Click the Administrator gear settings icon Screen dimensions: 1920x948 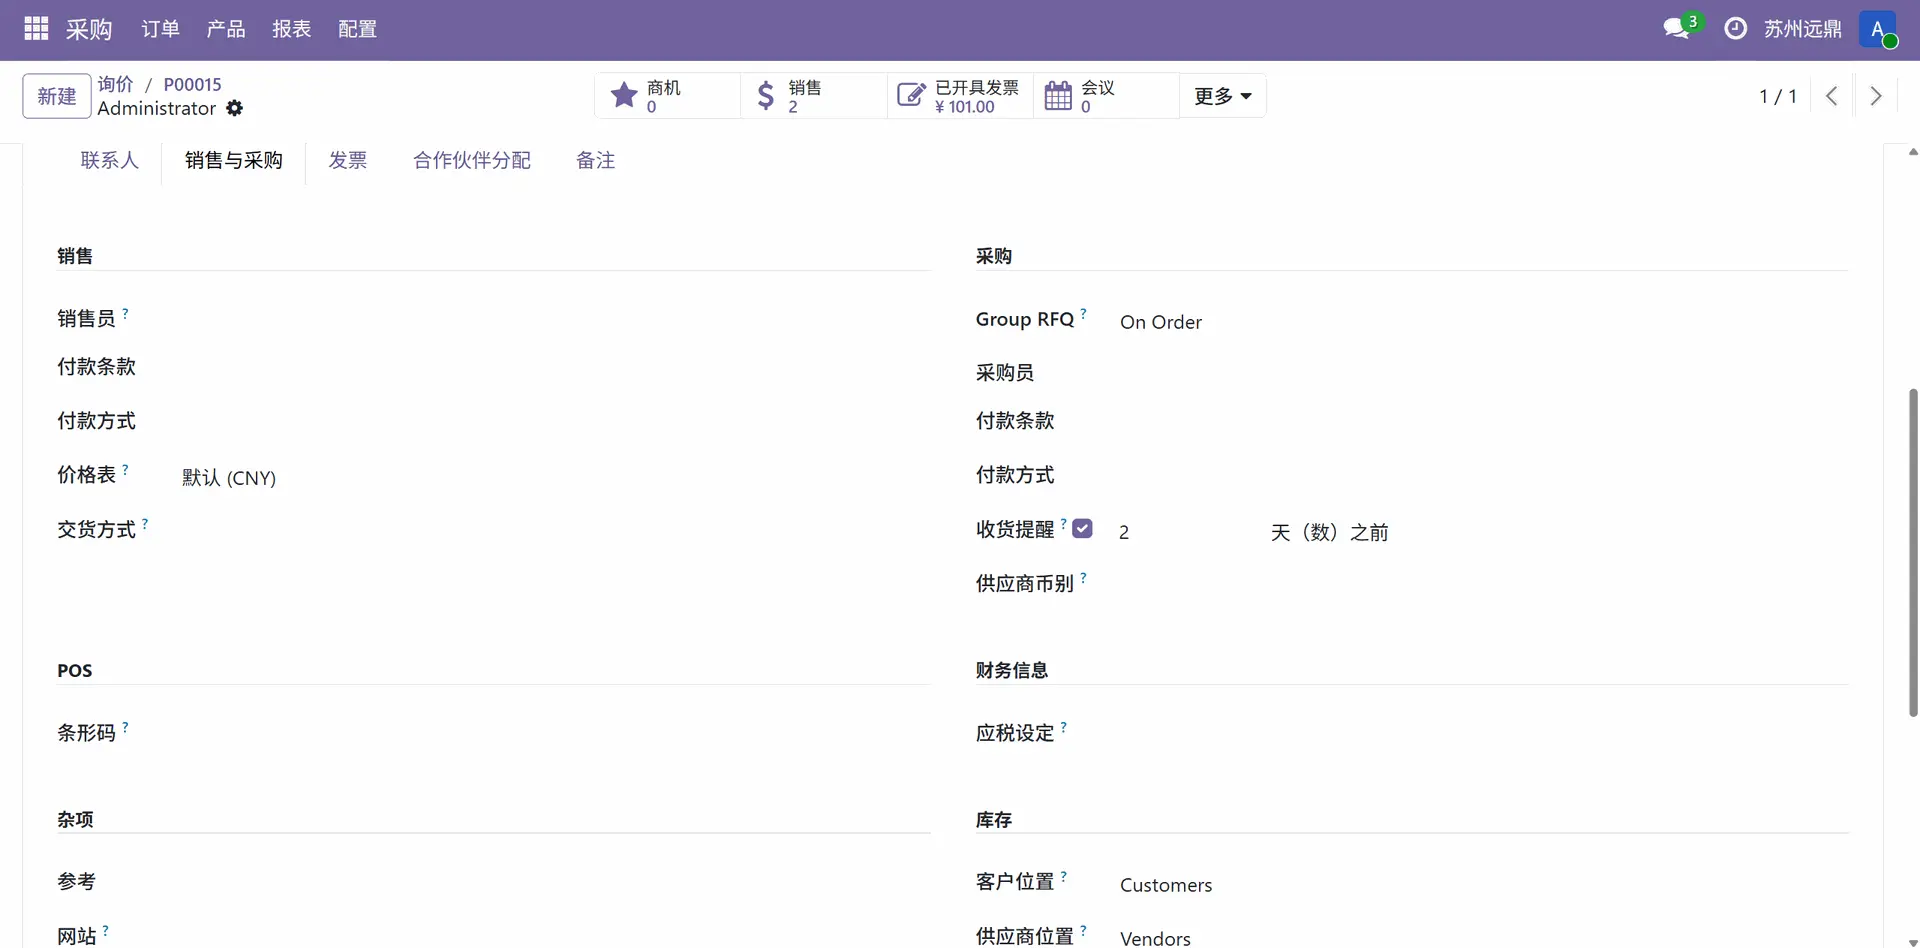(x=235, y=108)
